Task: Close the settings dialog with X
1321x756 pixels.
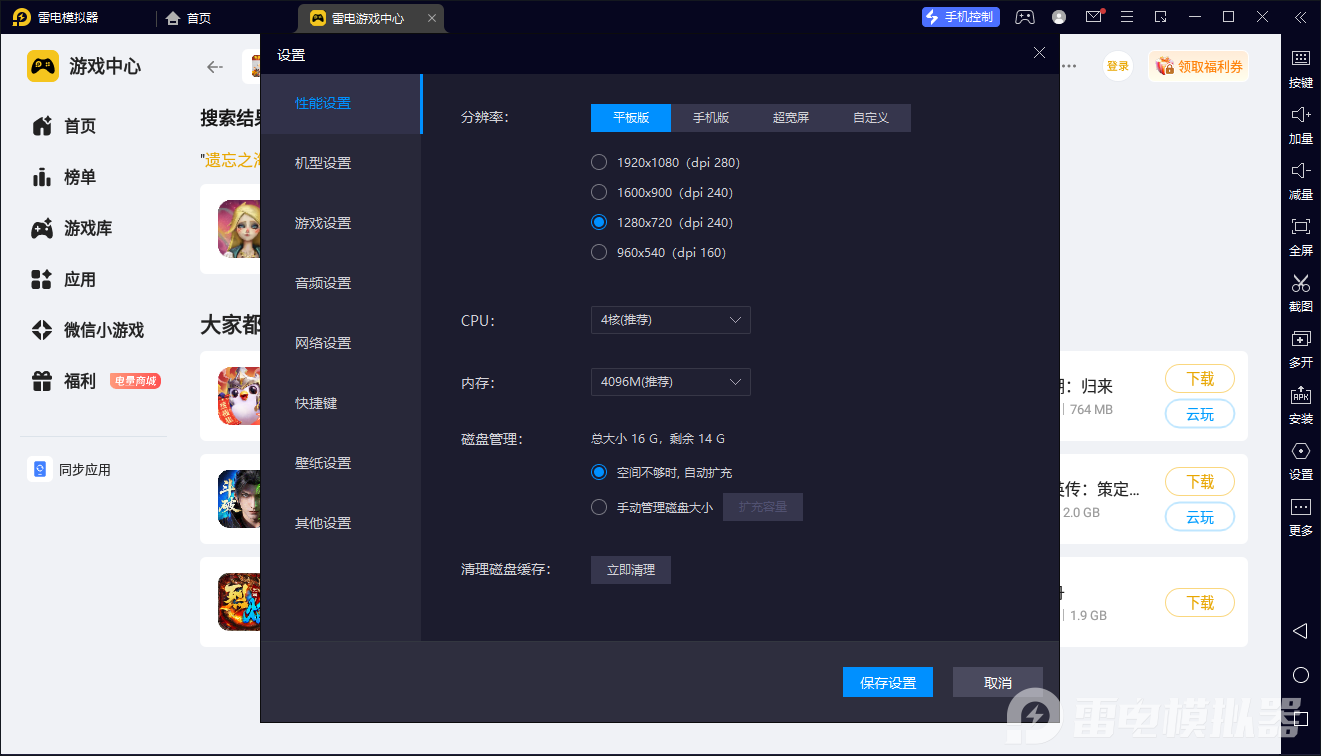Action: [x=1039, y=53]
